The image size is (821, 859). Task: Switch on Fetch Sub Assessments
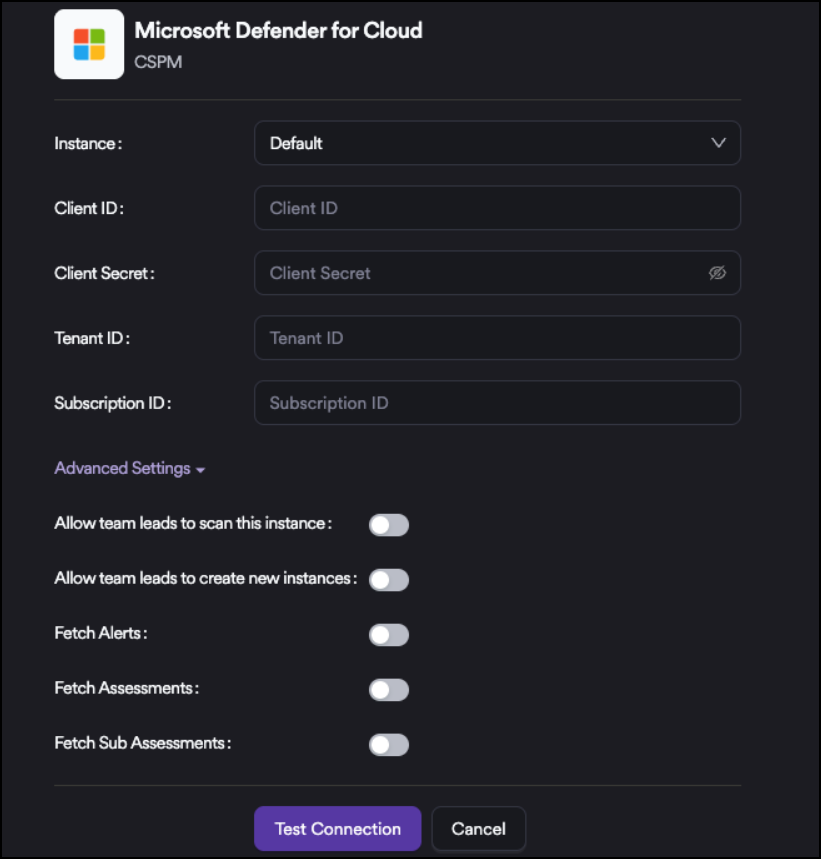point(389,745)
